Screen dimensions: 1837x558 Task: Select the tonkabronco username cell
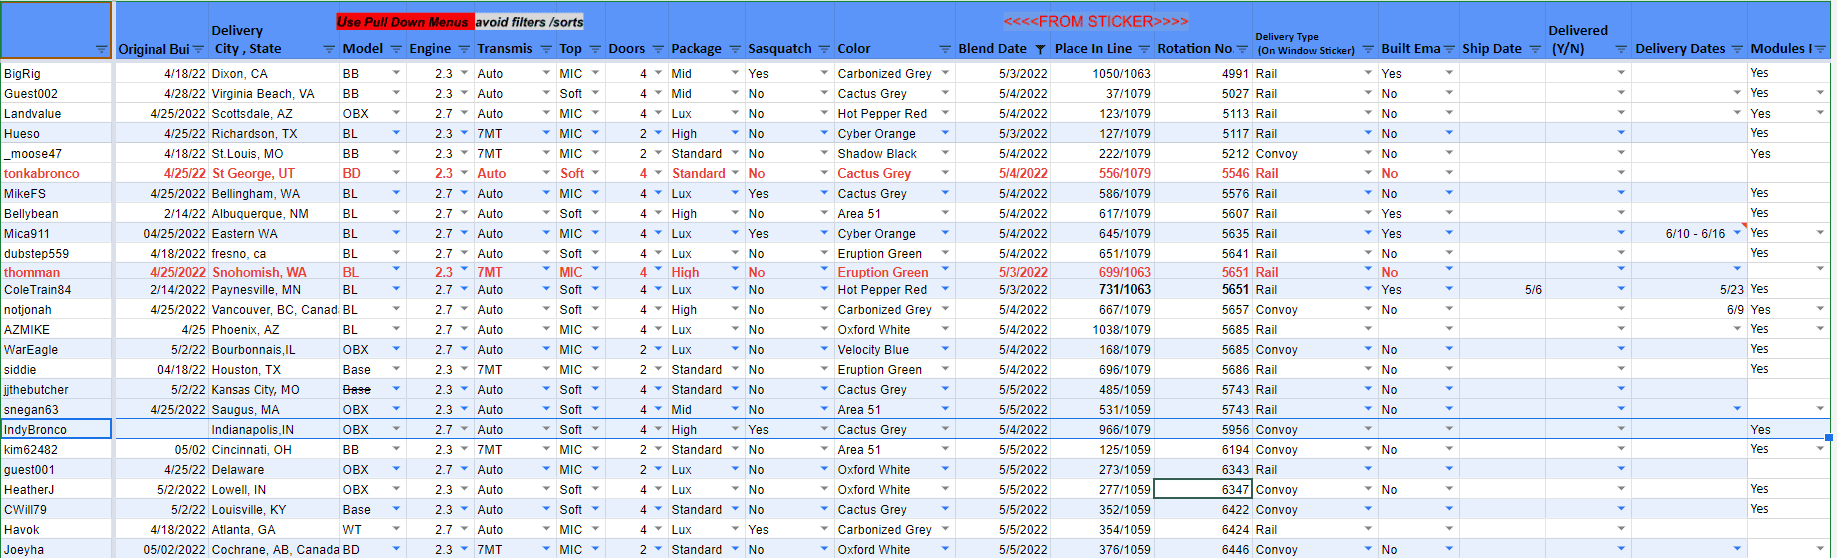[56, 173]
